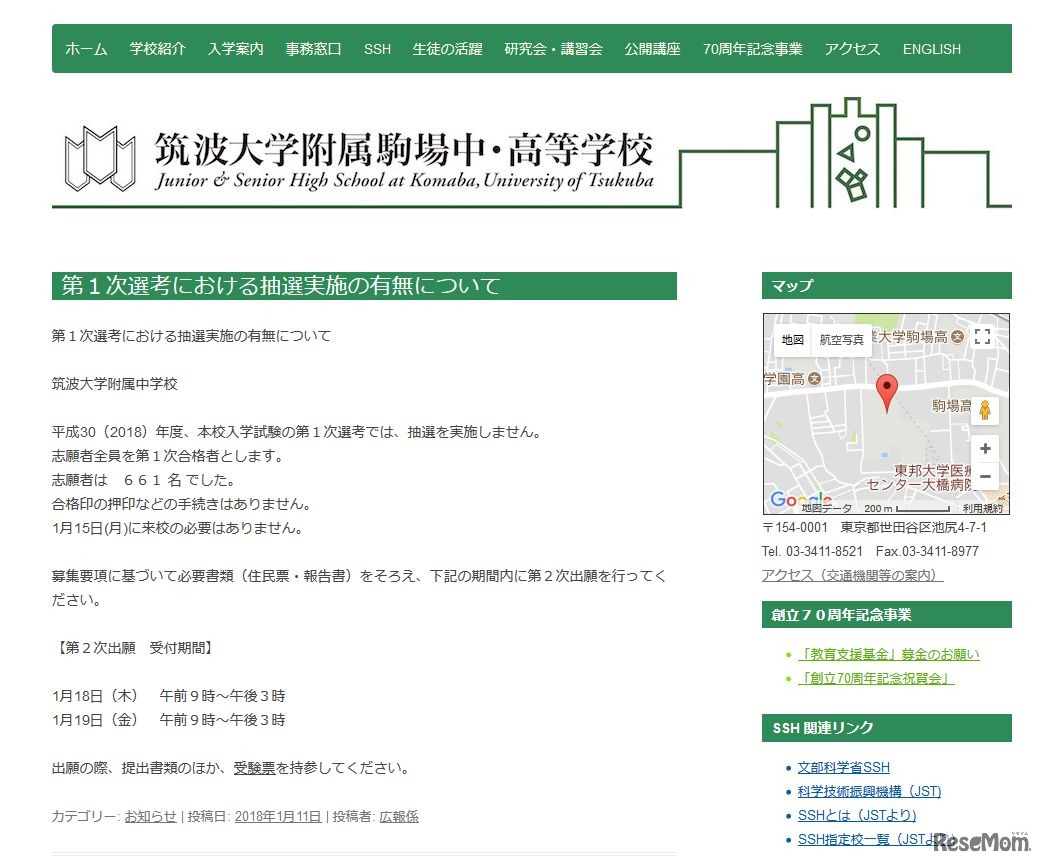Open the 入学案内 menu item

236,49
